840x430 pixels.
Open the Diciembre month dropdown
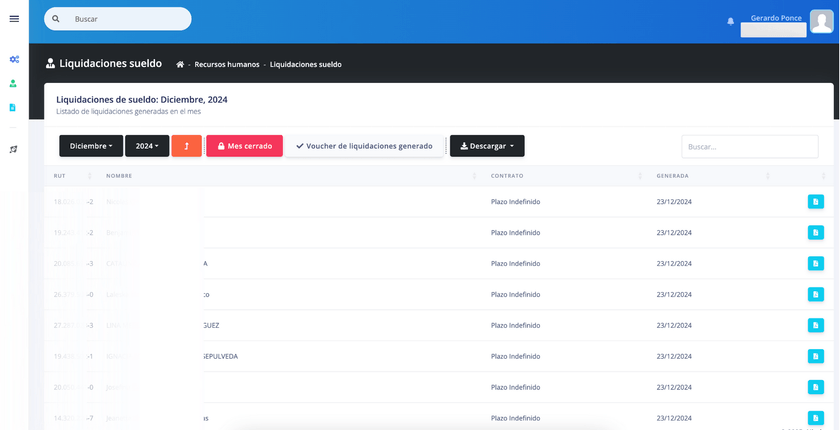[91, 146]
